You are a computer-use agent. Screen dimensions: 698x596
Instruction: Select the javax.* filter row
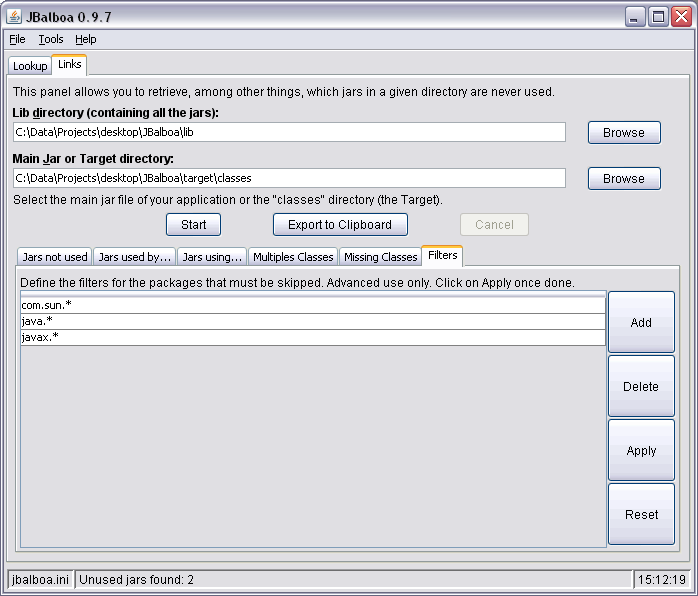click(x=313, y=337)
